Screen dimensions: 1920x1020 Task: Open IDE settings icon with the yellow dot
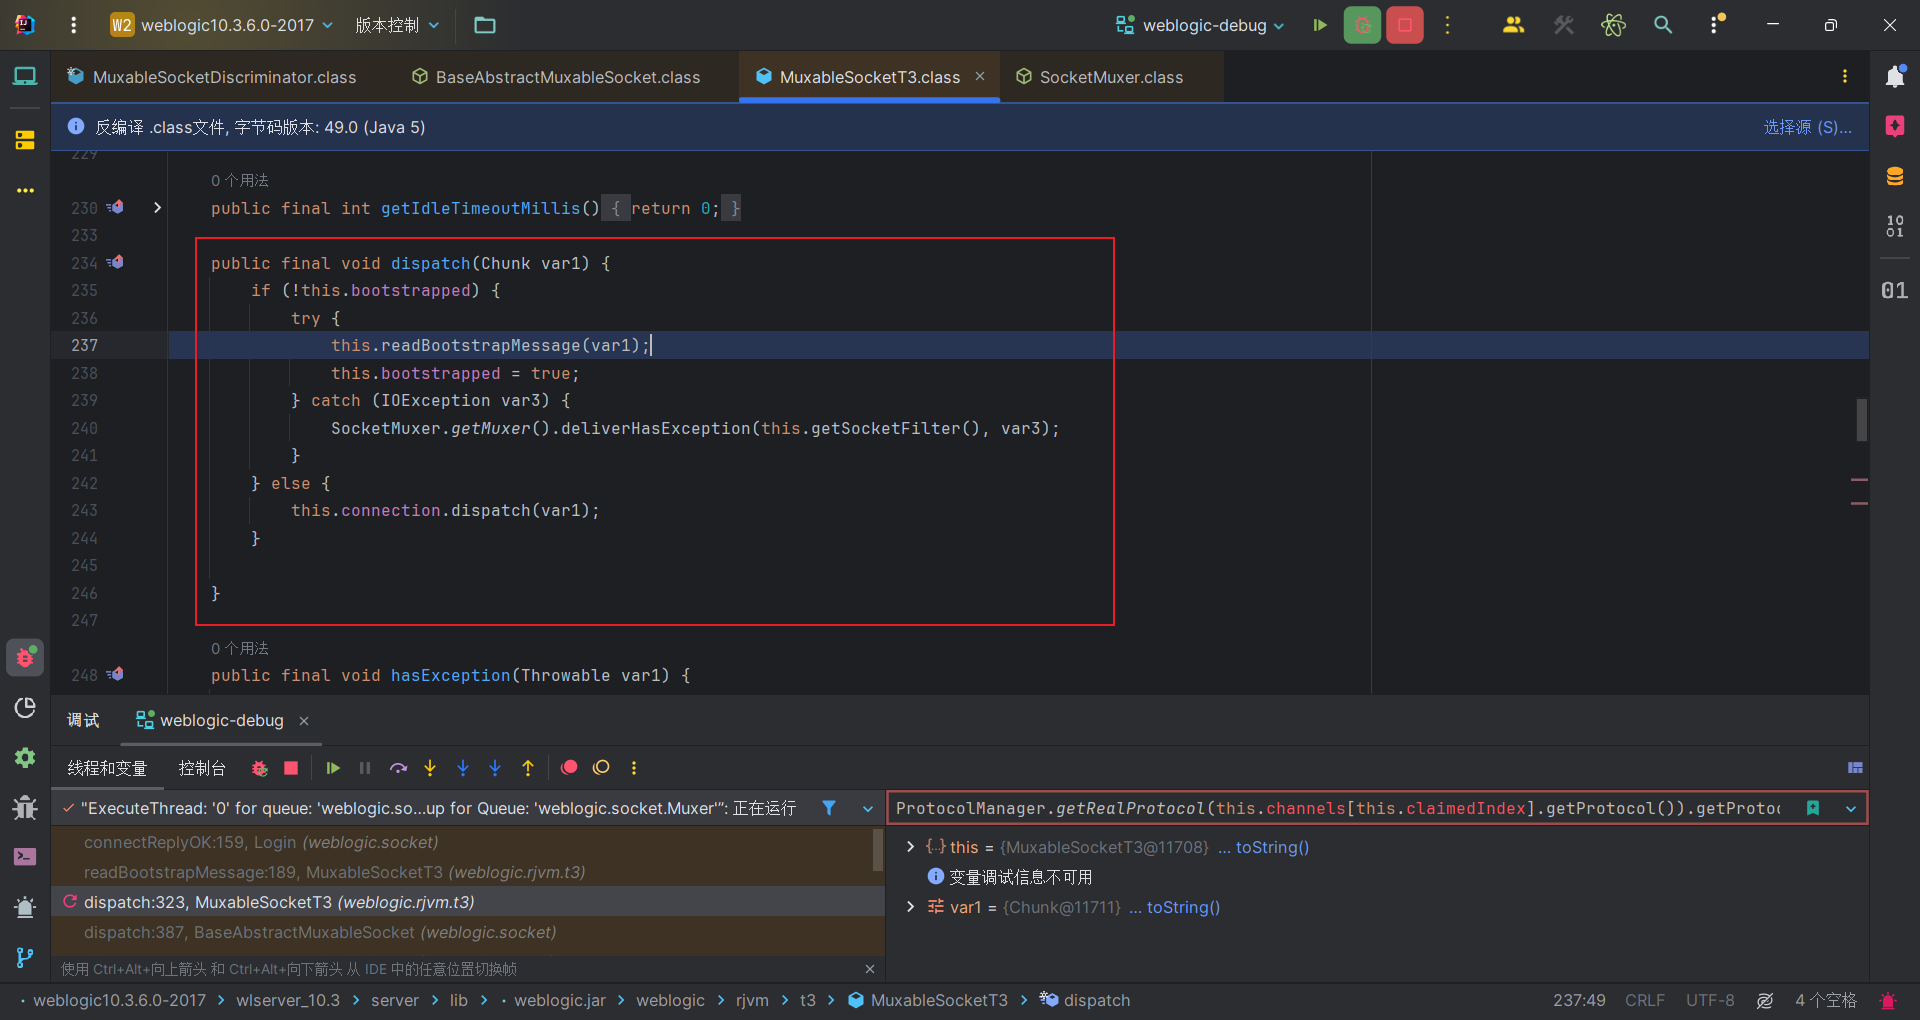pyautogui.click(x=1716, y=24)
